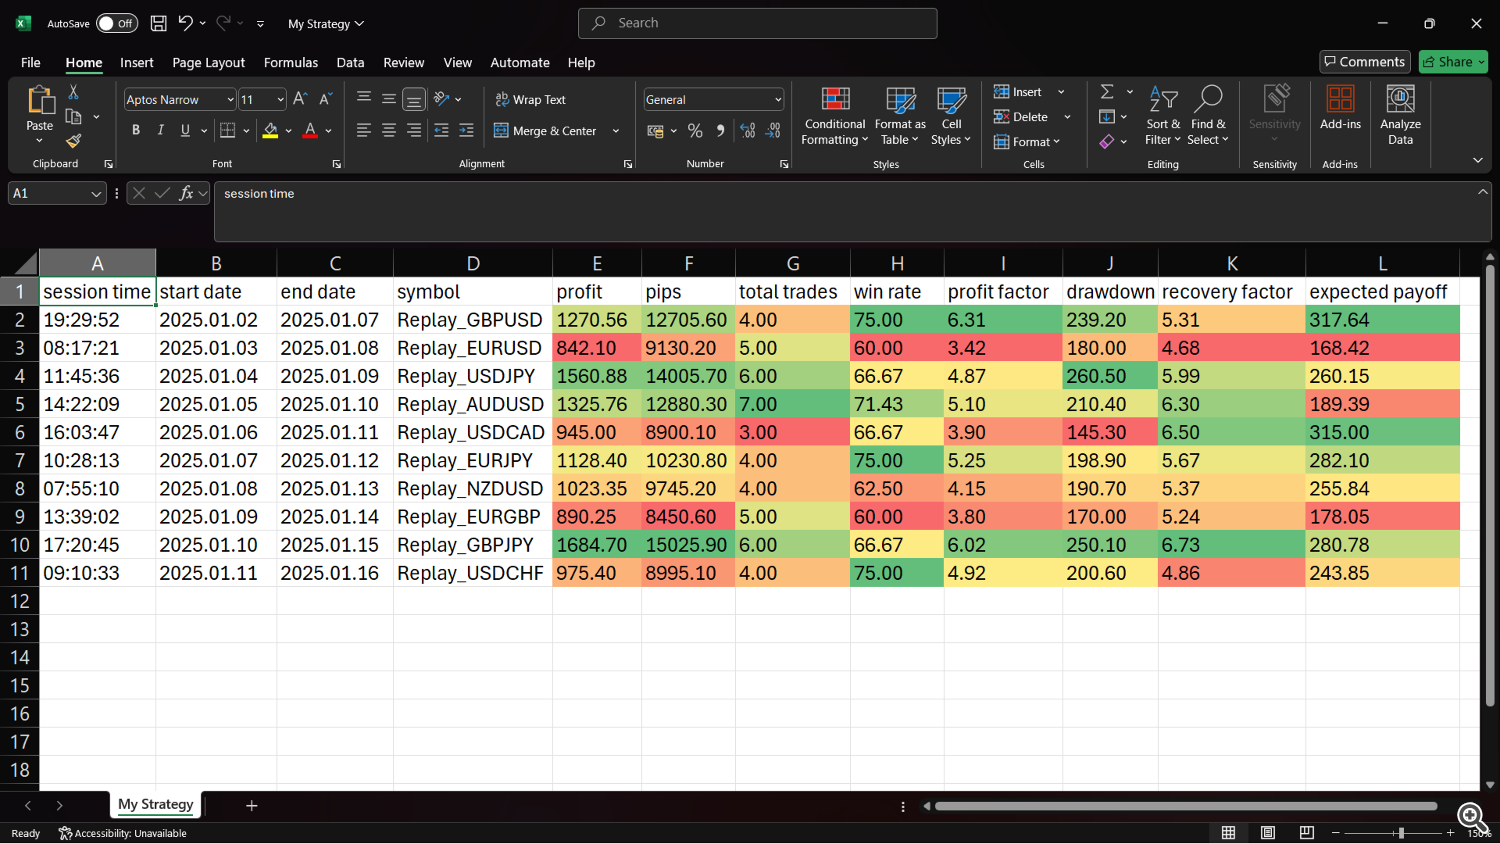1500x844 pixels.
Task: Click the Format Painter brush icon
Action: tap(73, 141)
